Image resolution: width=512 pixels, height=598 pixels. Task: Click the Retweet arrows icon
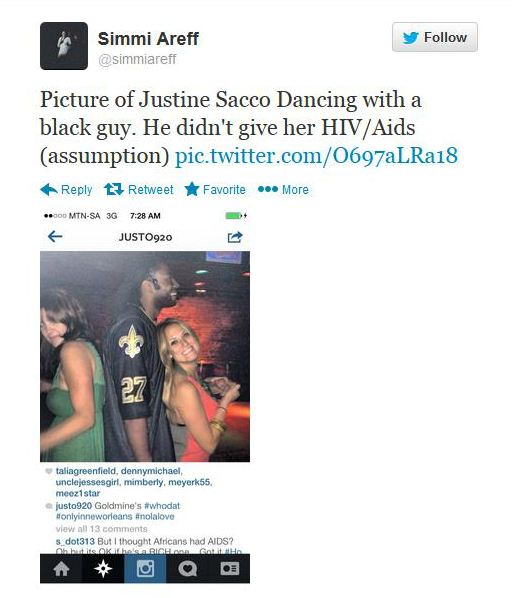(x=114, y=189)
